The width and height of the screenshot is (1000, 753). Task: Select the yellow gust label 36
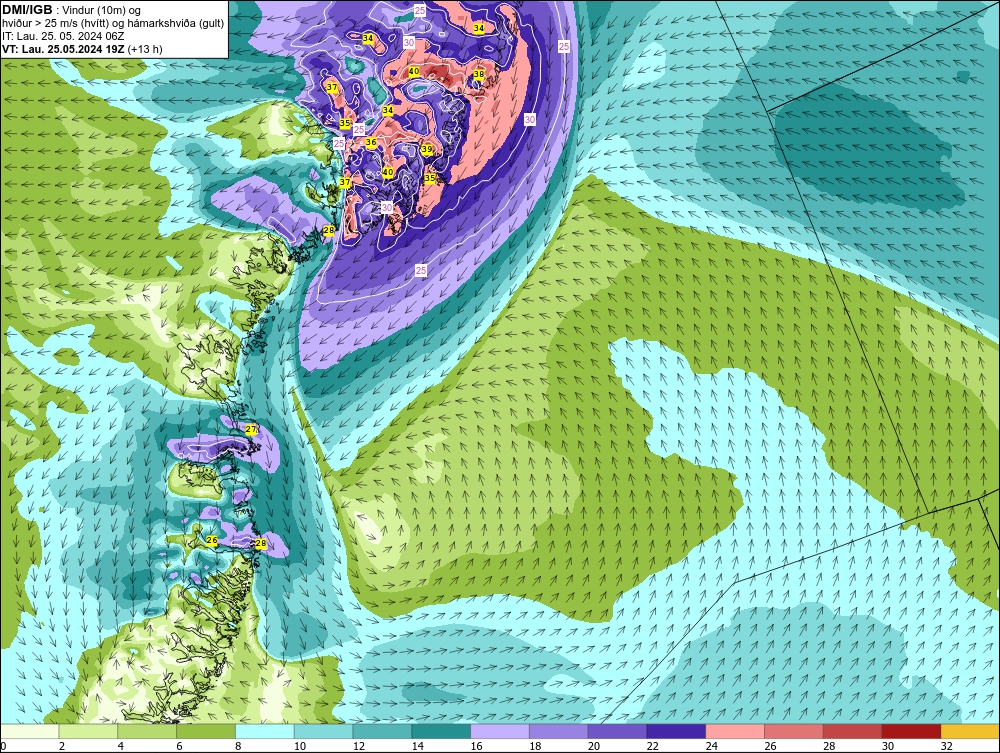tap(371, 143)
